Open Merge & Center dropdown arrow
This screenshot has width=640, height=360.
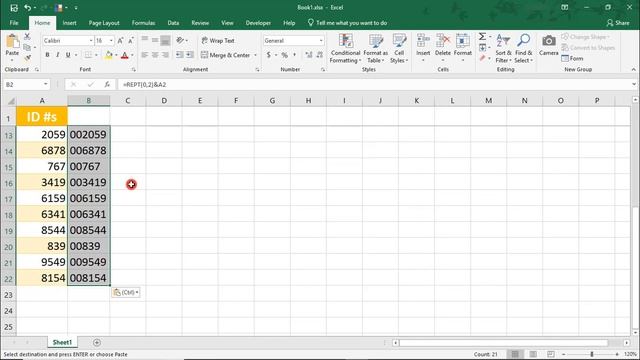pyautogui.click(x=256, y=55)
